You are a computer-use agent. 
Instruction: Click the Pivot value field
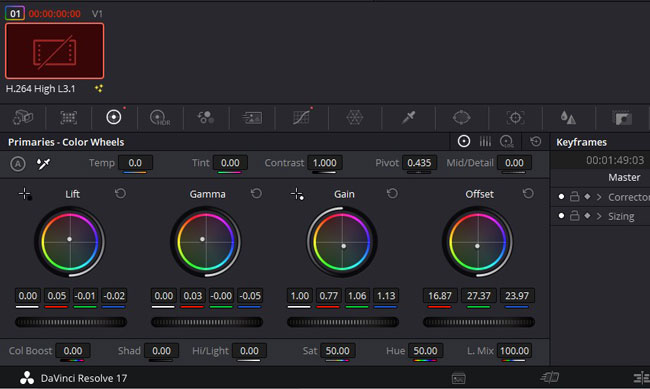[419, 163]
